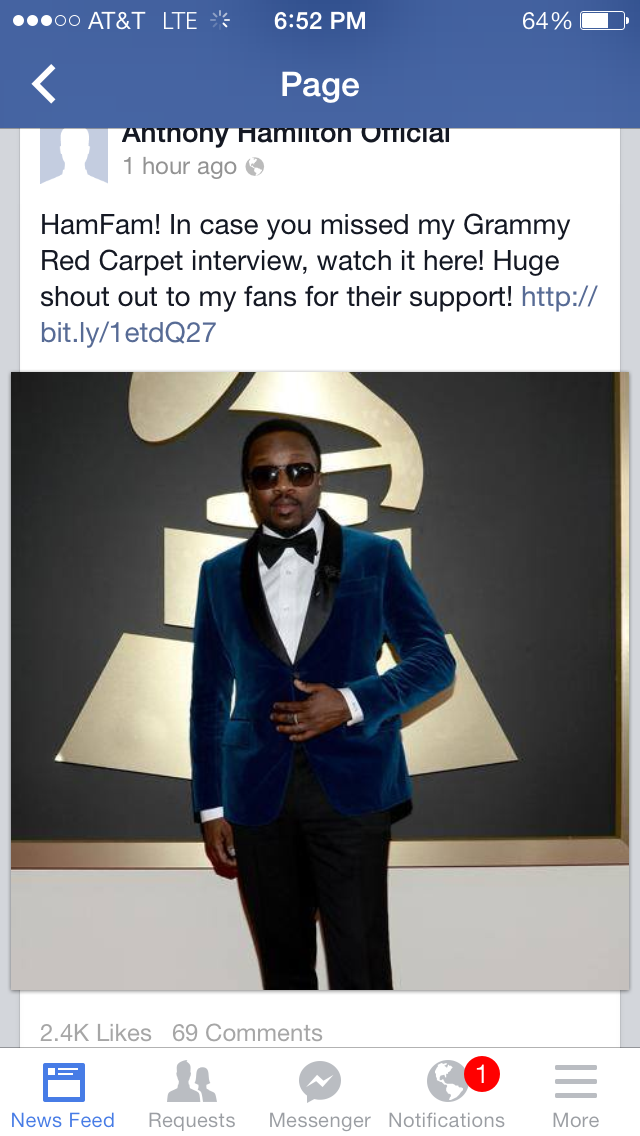Image resolution: width=640 pixels, height=1136 pixels.
Task: Tap the Page title in header
Action: (320, 85)
